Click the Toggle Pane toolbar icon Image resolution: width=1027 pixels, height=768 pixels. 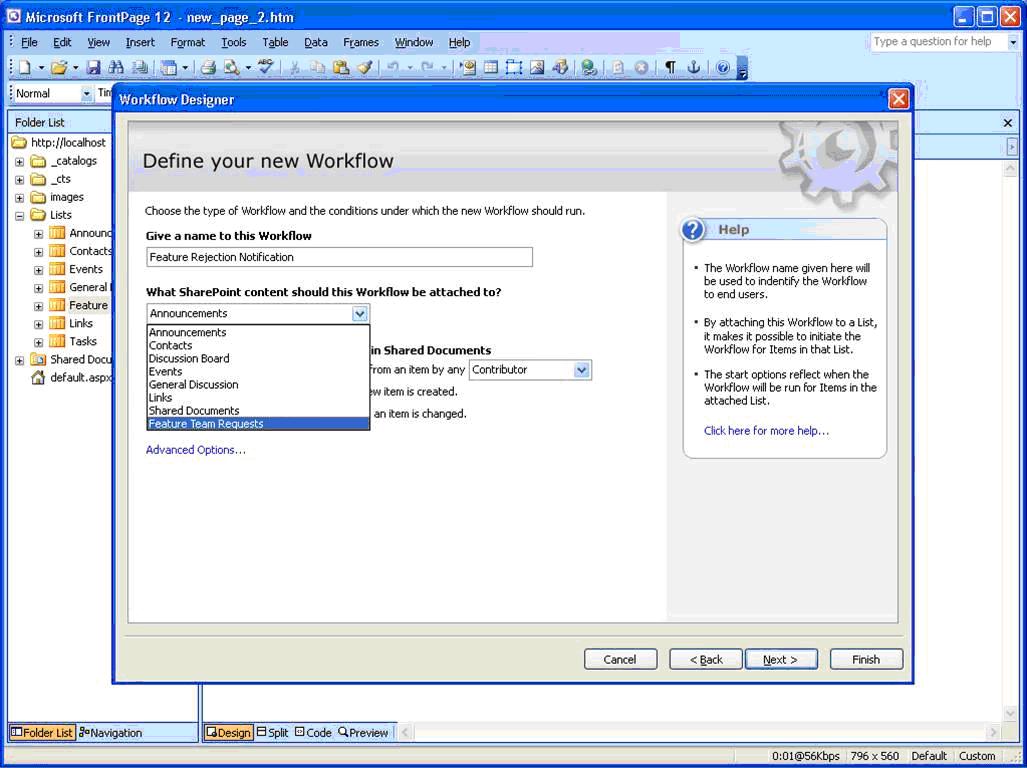tap(169, 67)
